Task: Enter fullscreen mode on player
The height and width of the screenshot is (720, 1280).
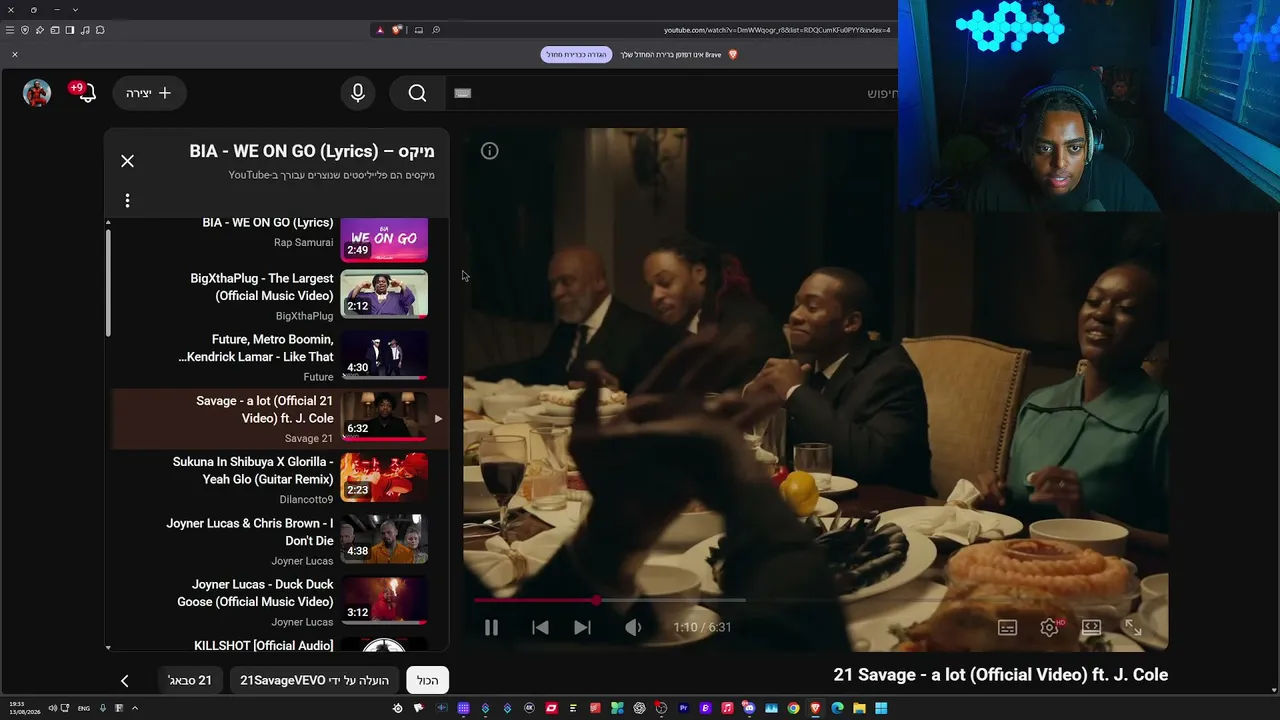Action: [x=1133, y=628]
